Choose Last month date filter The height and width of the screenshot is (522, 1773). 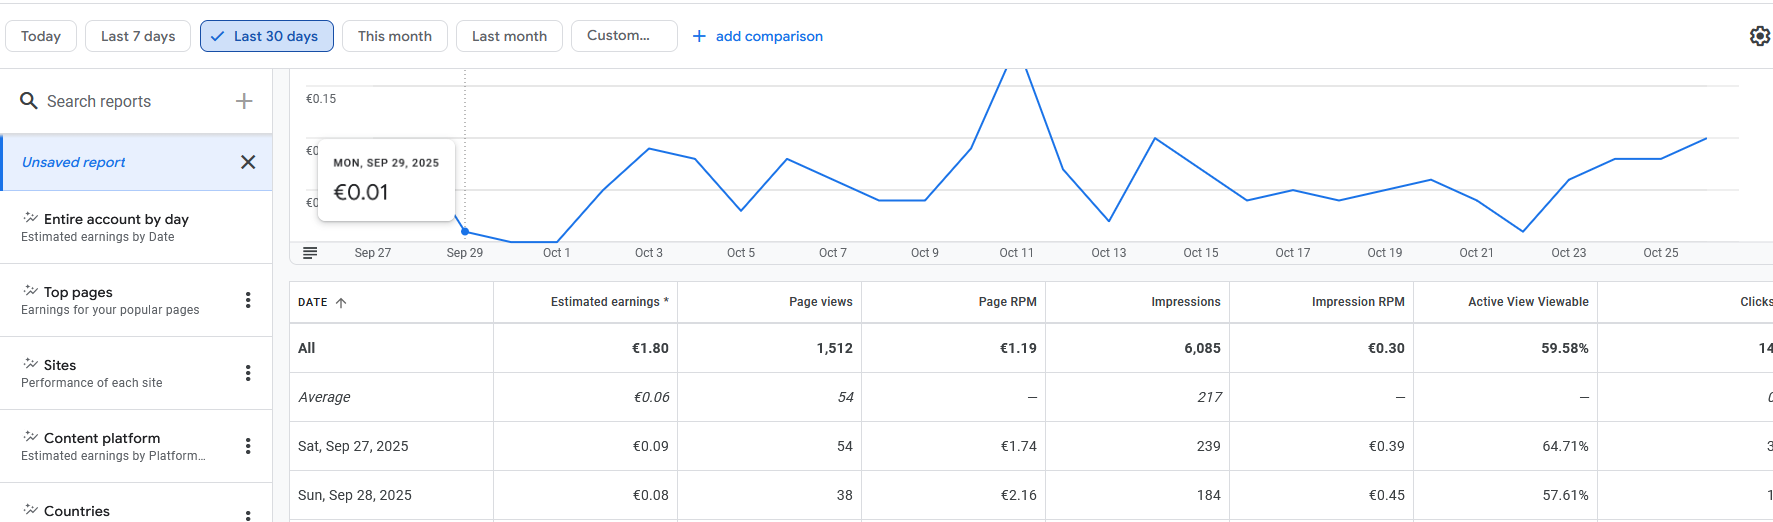509,36
